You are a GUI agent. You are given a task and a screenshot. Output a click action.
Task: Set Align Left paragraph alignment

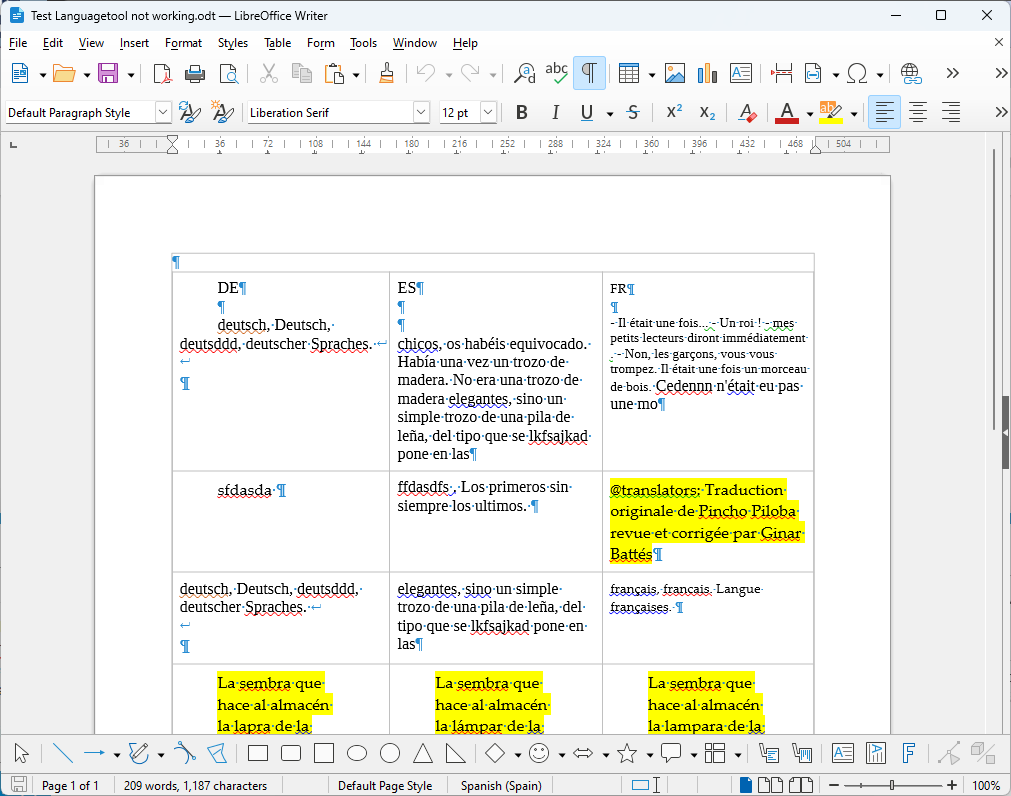[884, 112]
